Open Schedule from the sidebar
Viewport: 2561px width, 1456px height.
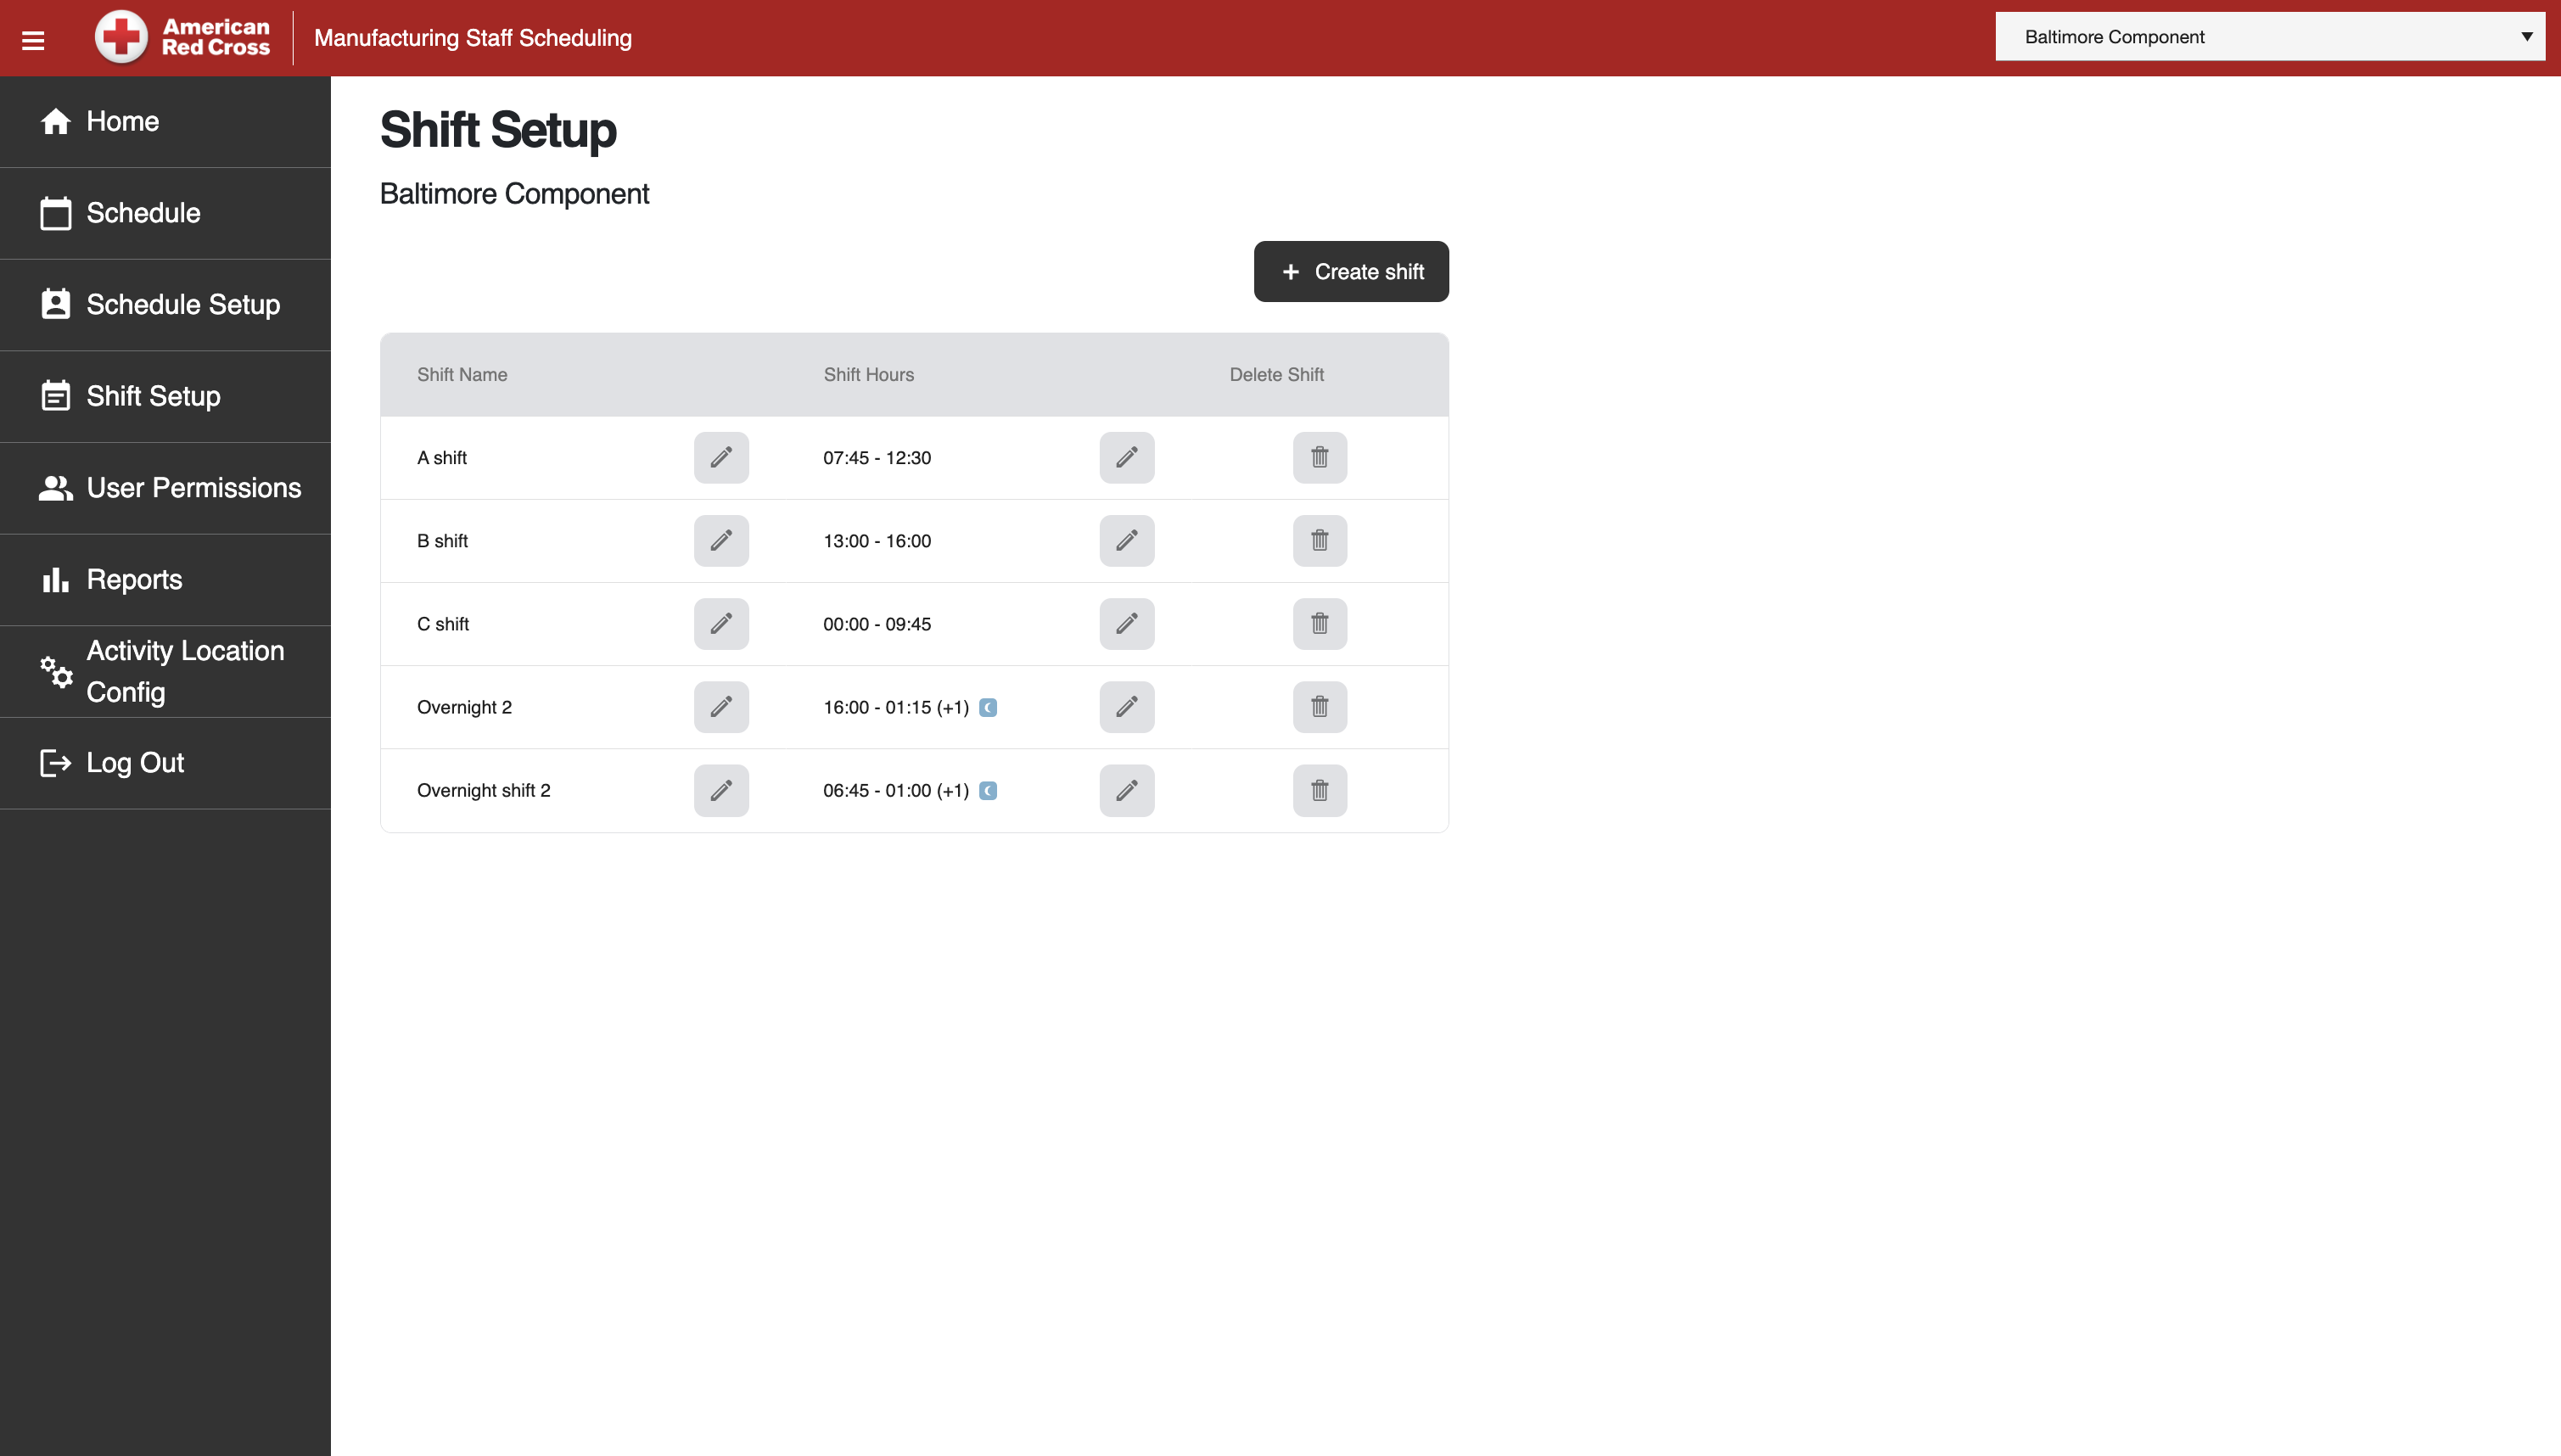(165, 213)
